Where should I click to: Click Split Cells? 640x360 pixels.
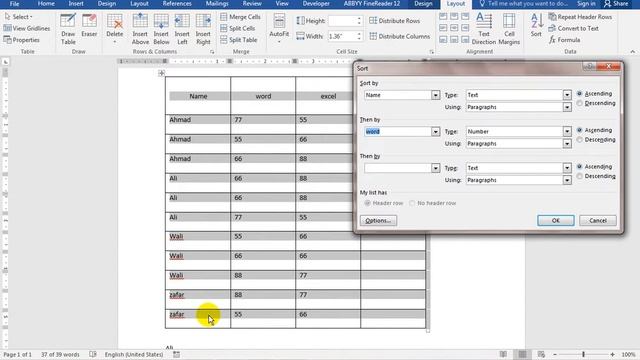tap(238, 29)
